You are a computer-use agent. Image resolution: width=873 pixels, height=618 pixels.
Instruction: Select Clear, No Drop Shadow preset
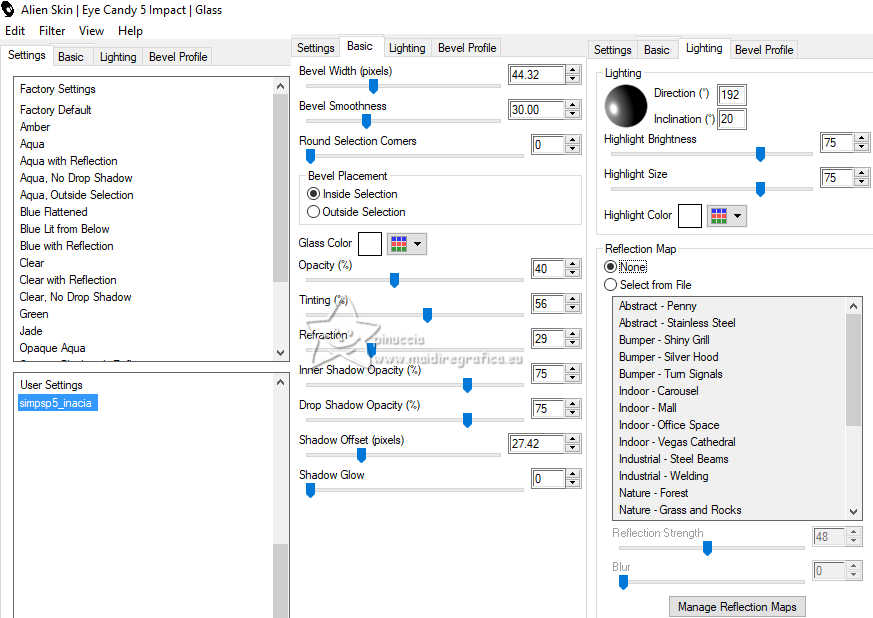click(75, 297)
